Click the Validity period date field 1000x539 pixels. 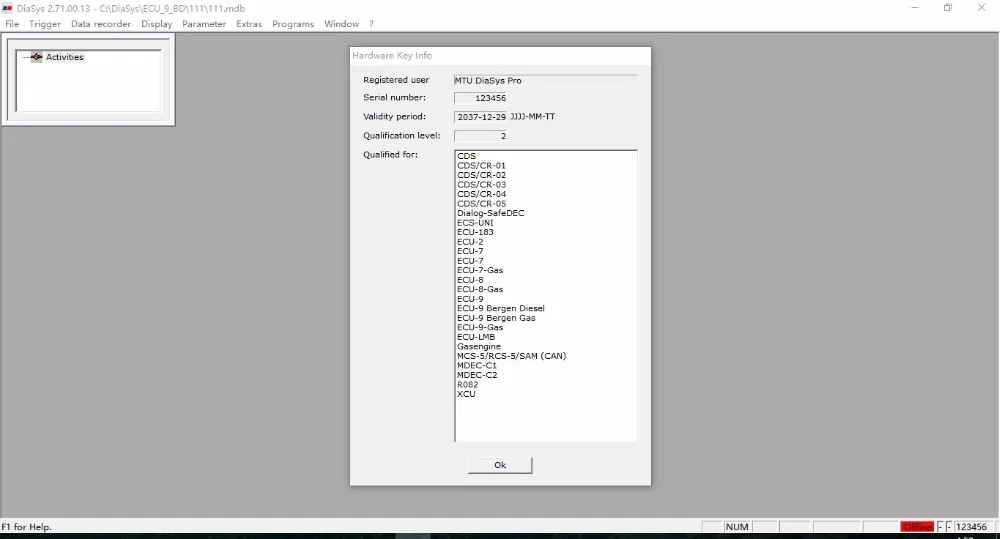(480, 117)
